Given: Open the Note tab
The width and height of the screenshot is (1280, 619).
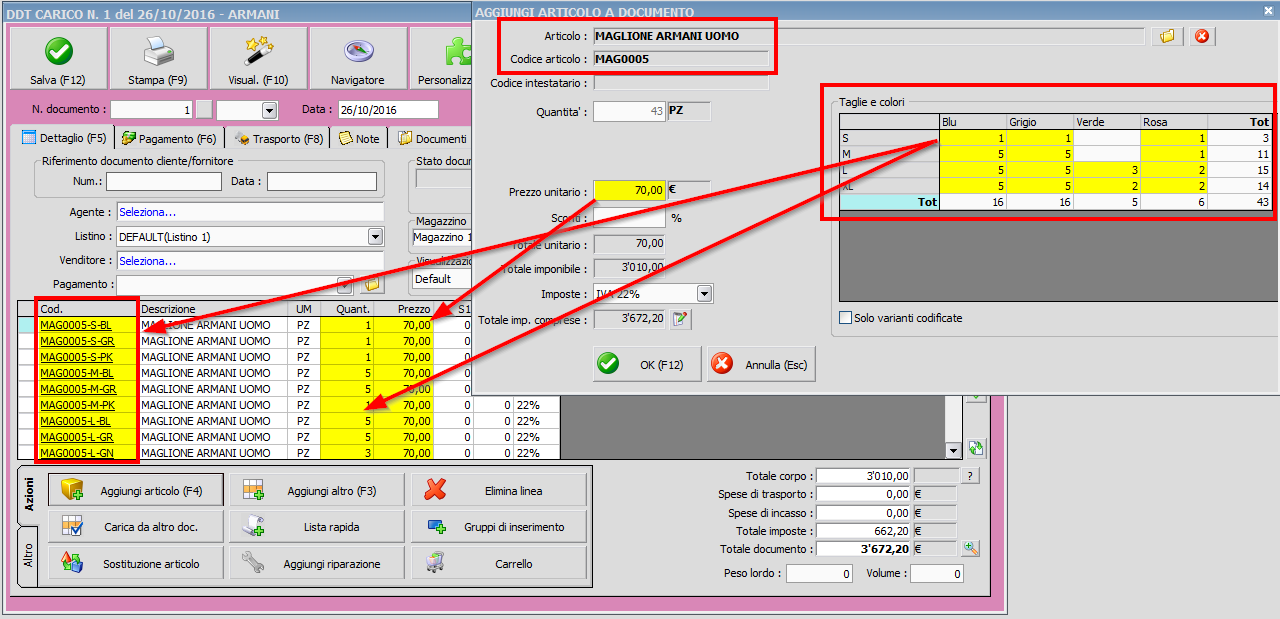Looking at the screenshot, I should tap(360, 139).
